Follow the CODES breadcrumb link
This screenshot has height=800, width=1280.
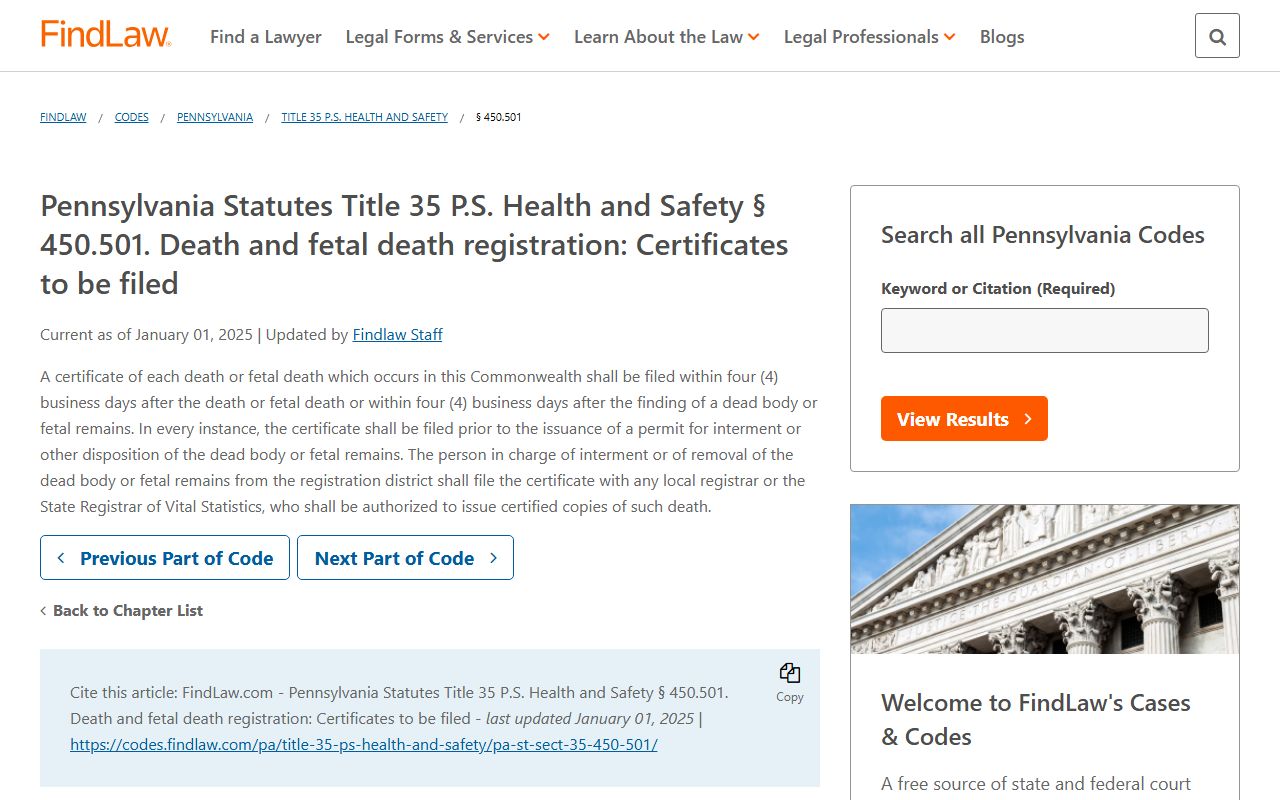[x=132, y=117]
